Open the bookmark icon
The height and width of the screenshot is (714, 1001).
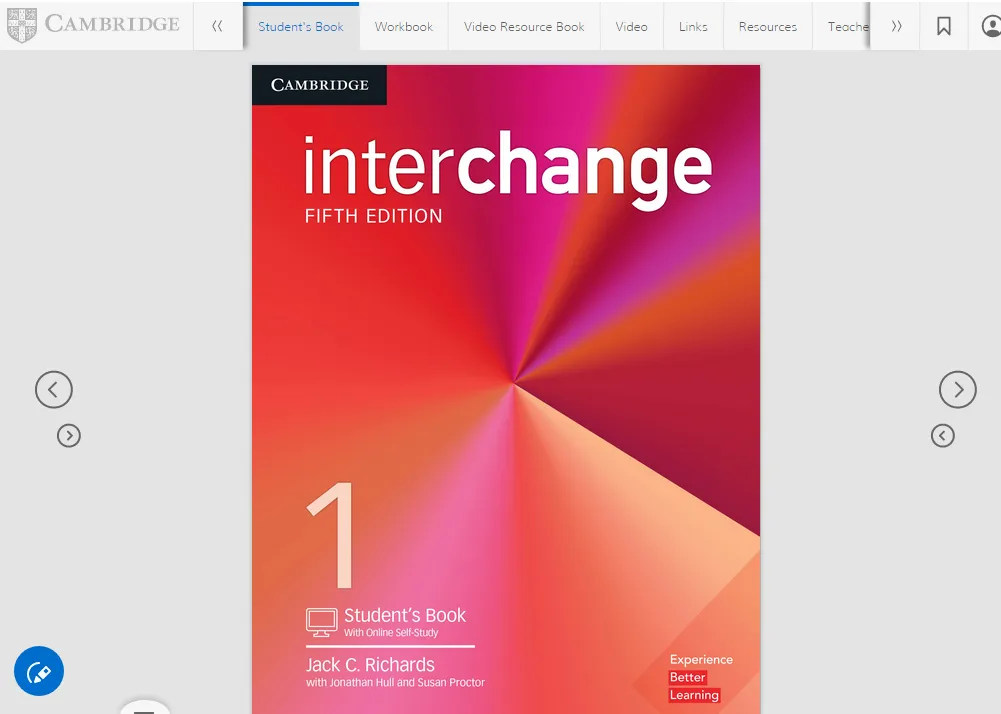coord(944,26)
